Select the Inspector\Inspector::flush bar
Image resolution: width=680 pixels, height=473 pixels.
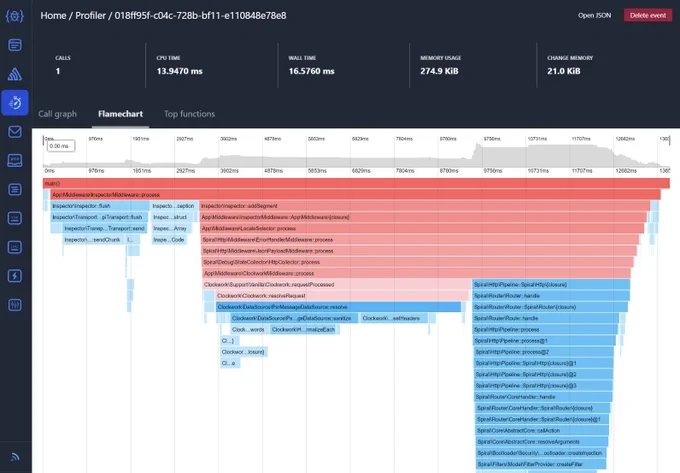click(100, 206)
